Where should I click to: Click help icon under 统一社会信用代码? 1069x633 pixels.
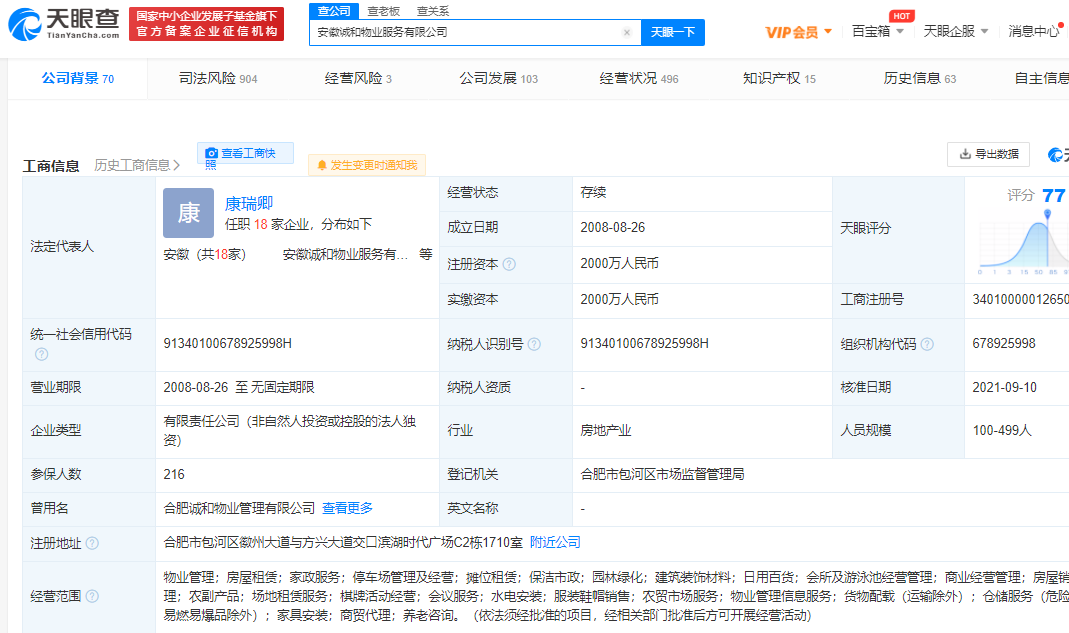(42, 354)
